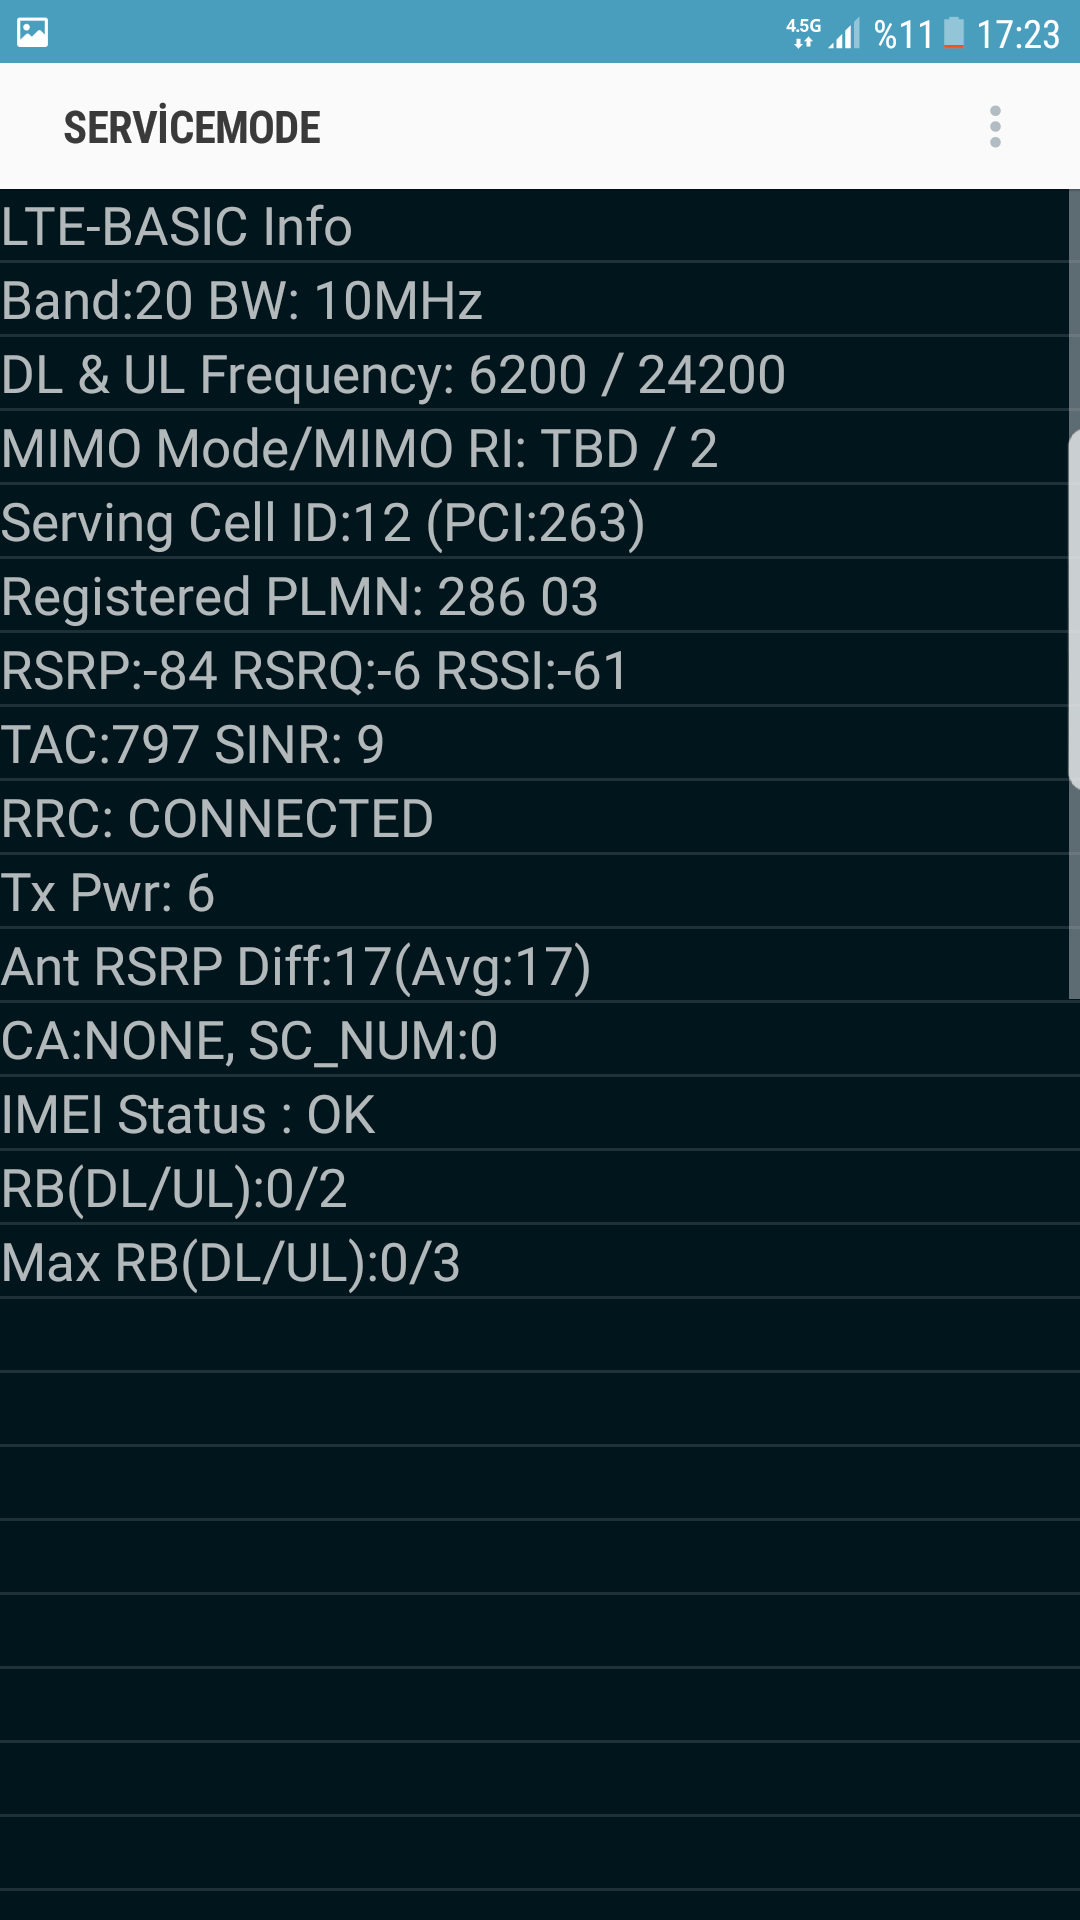Select the LTE-BASIC Info row
The image size is (1080, 1920).
tap(534, 226)
